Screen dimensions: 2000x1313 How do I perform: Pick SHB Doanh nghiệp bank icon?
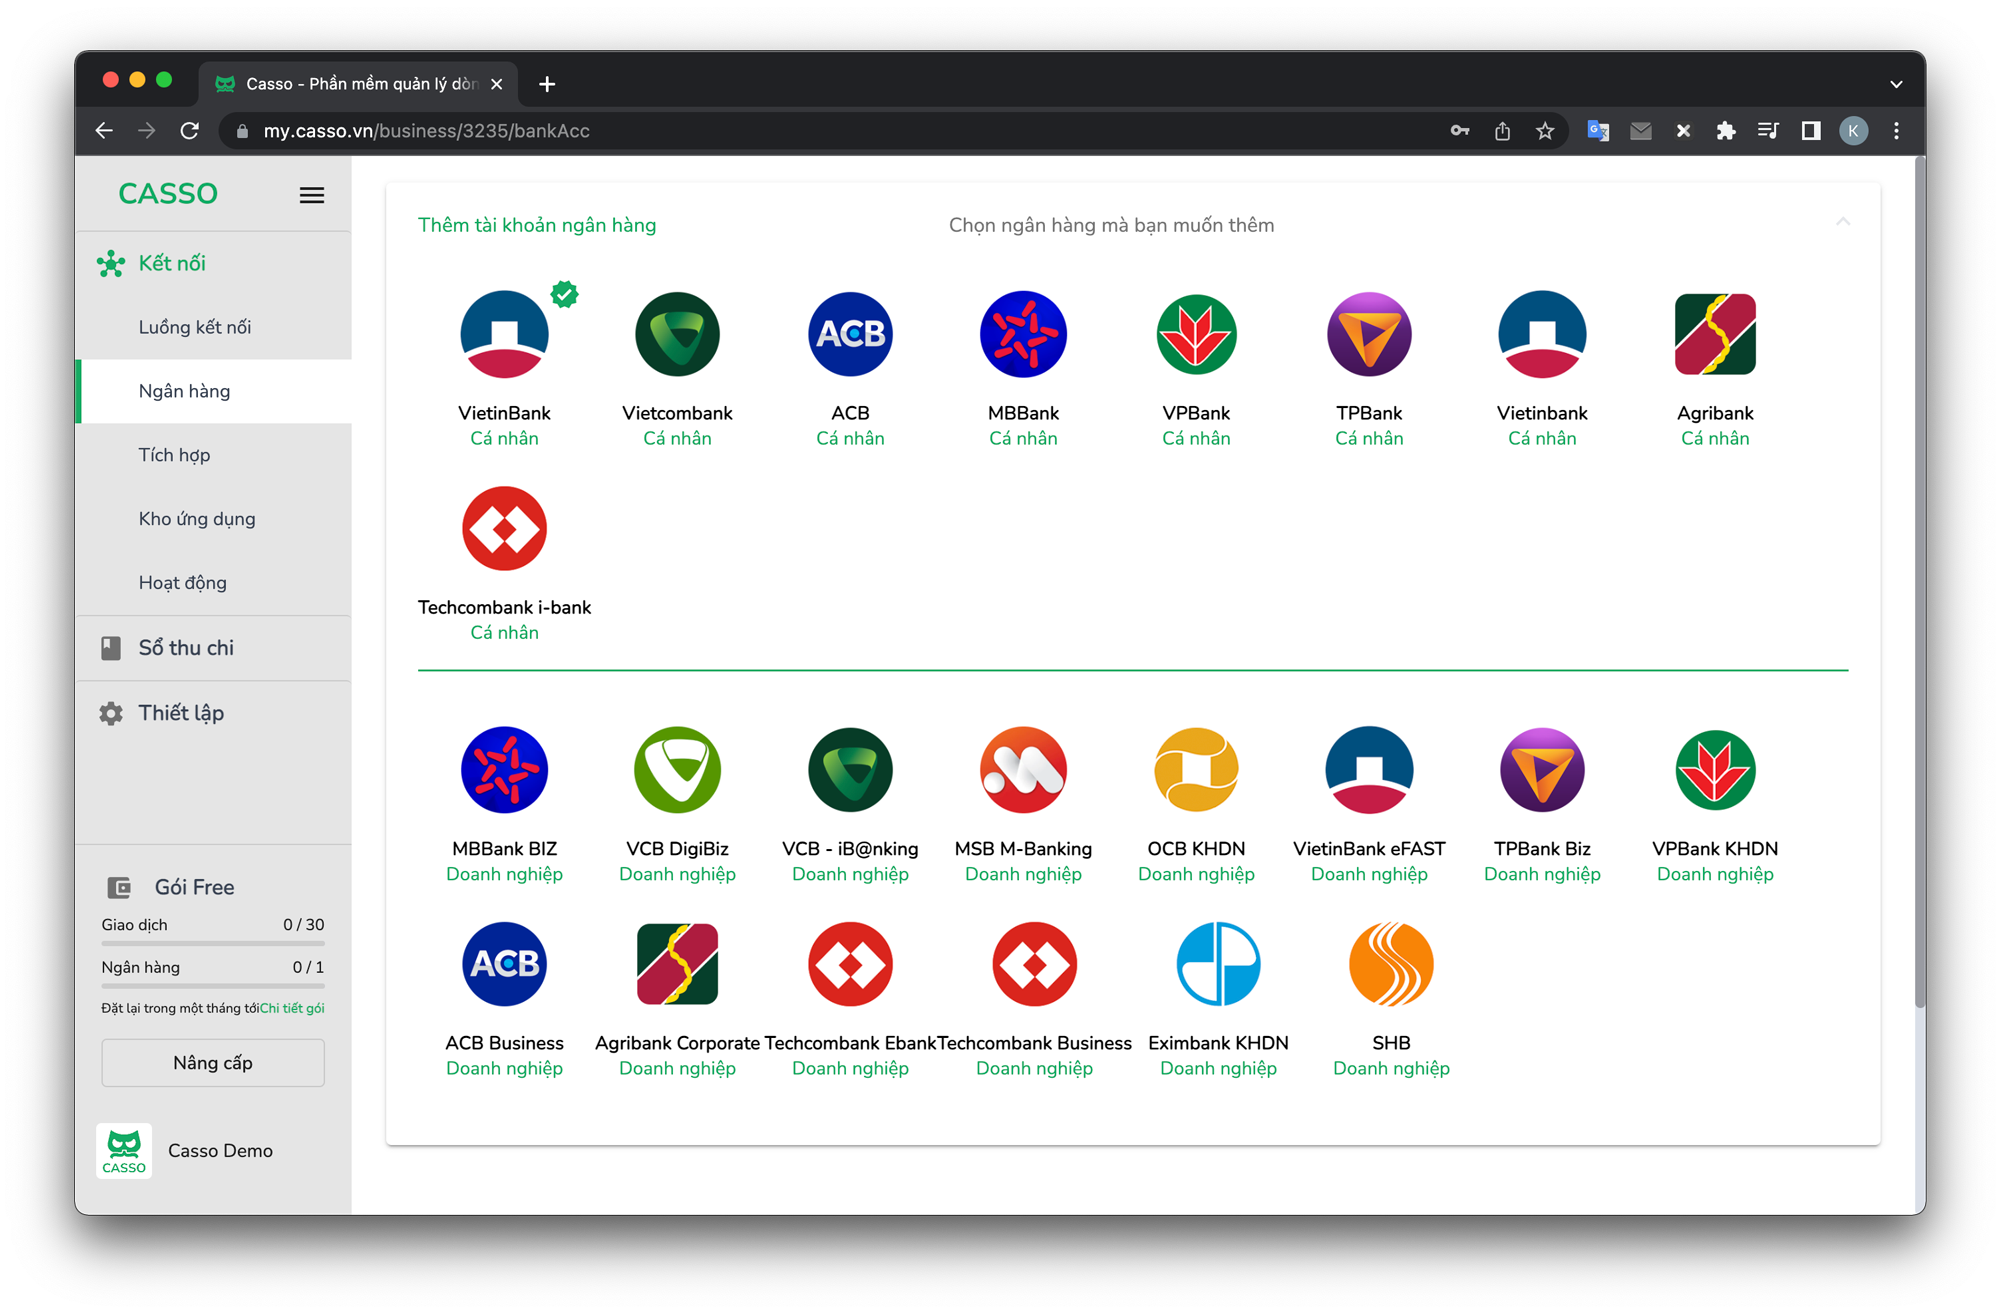point(1391,964)
